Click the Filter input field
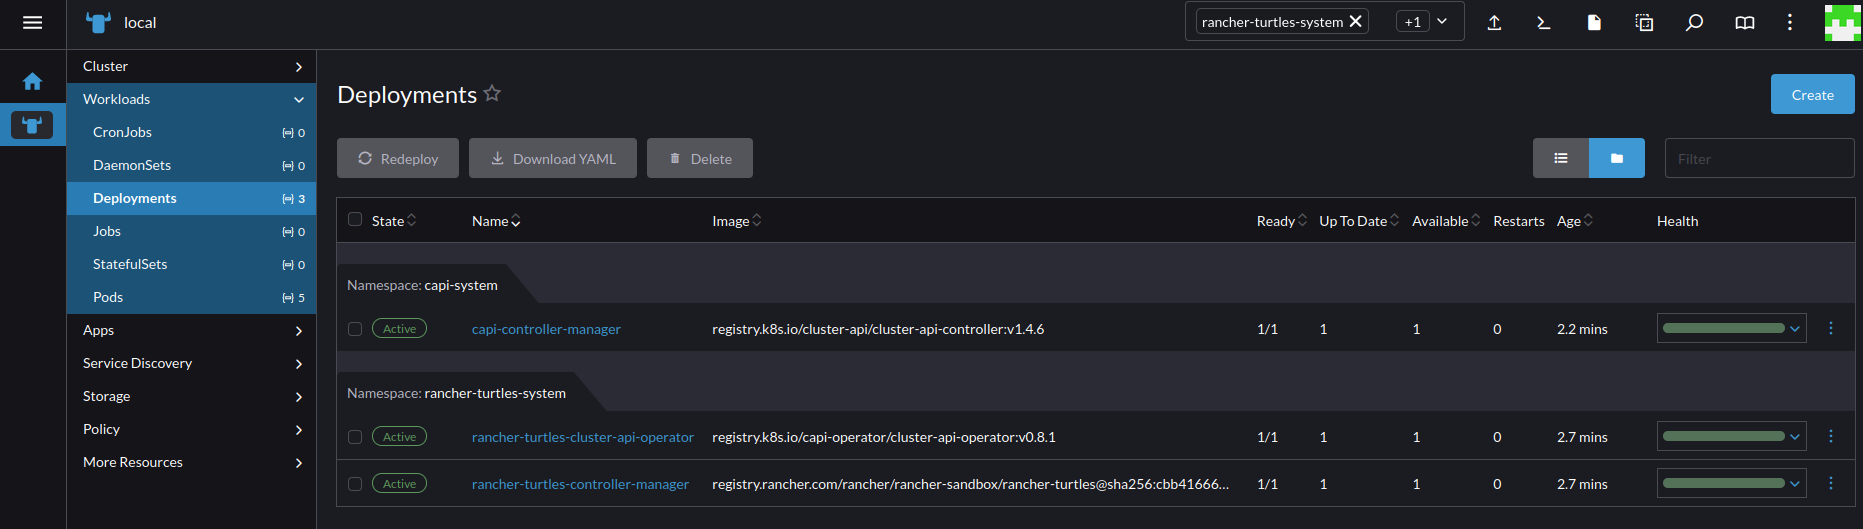This screenshot has width=1863, height=529. click(1758, 158)
